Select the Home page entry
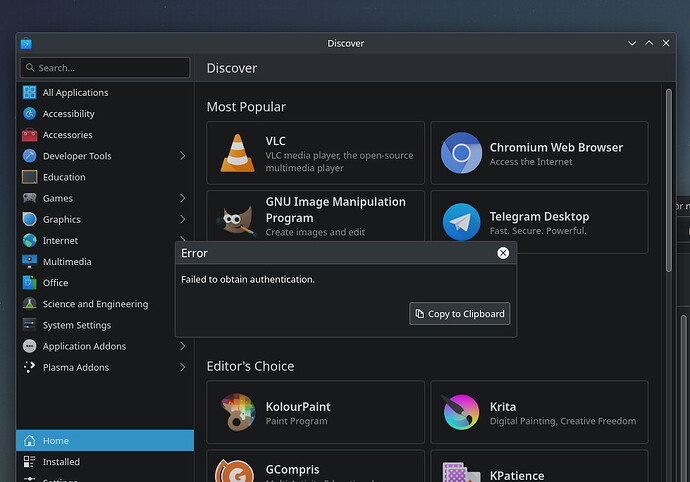The image size is (690, 482). pos(105,441)
